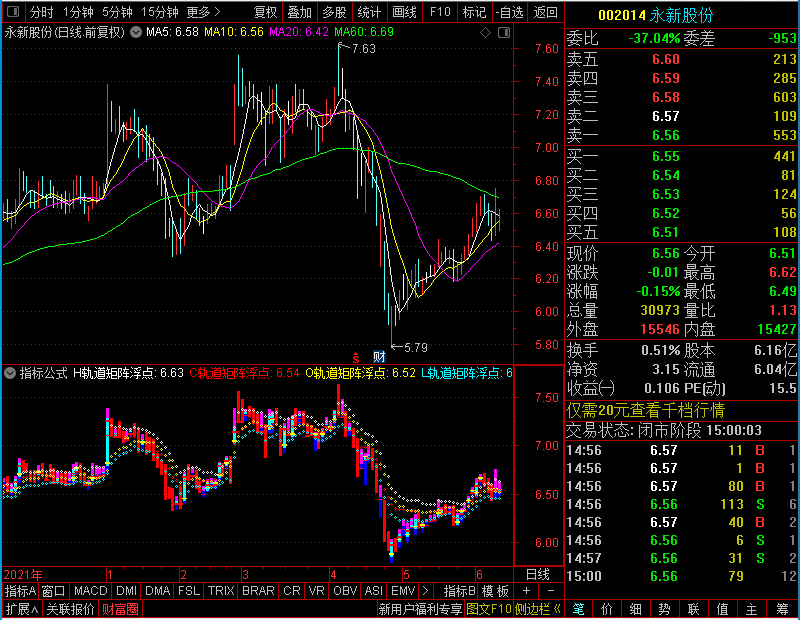Switch to 指标A indicator group
Viewport: 800px width, 620px height.
(20, 591)
